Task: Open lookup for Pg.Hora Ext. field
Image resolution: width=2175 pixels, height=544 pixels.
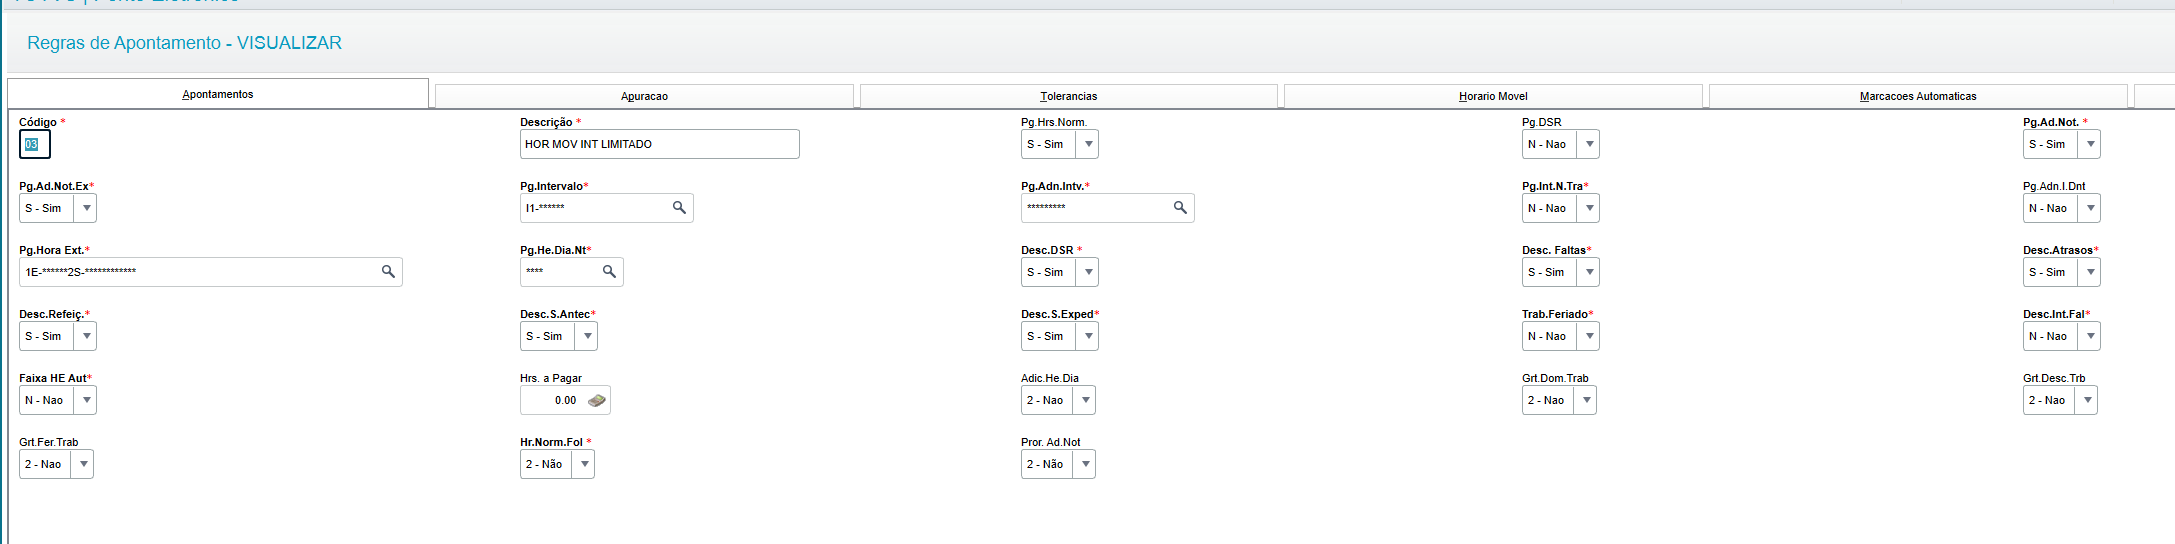Action: tap(388, 272)
